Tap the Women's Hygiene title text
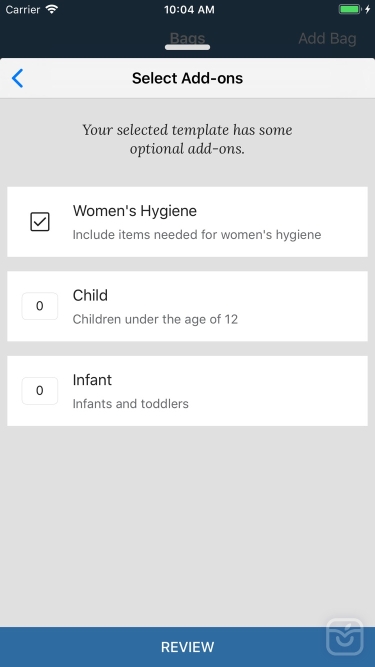The image size is (375, 667). [135, 211]
